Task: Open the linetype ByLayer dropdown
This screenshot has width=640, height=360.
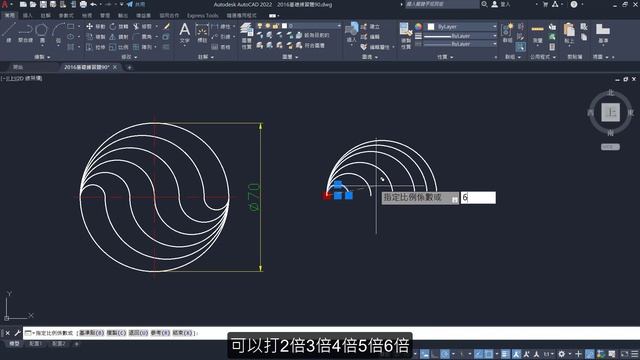Action: click(x=460, y=44)
